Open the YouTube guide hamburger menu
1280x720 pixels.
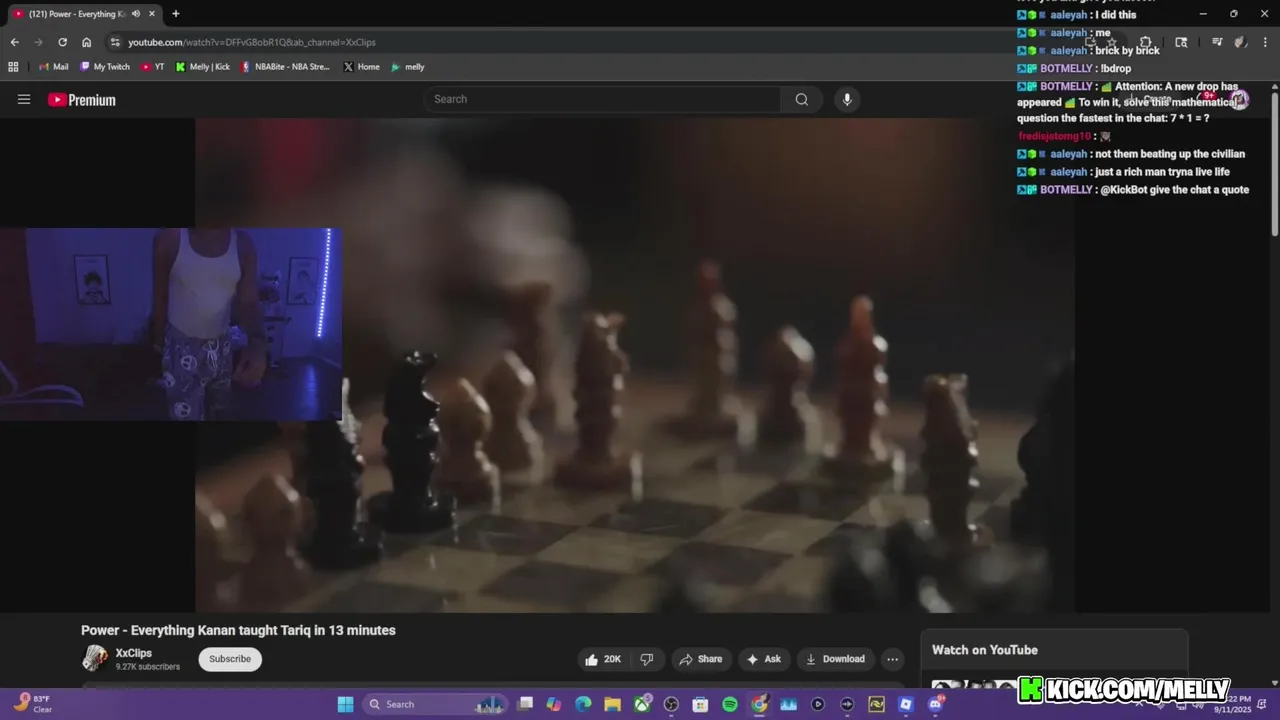coord(24,99)
